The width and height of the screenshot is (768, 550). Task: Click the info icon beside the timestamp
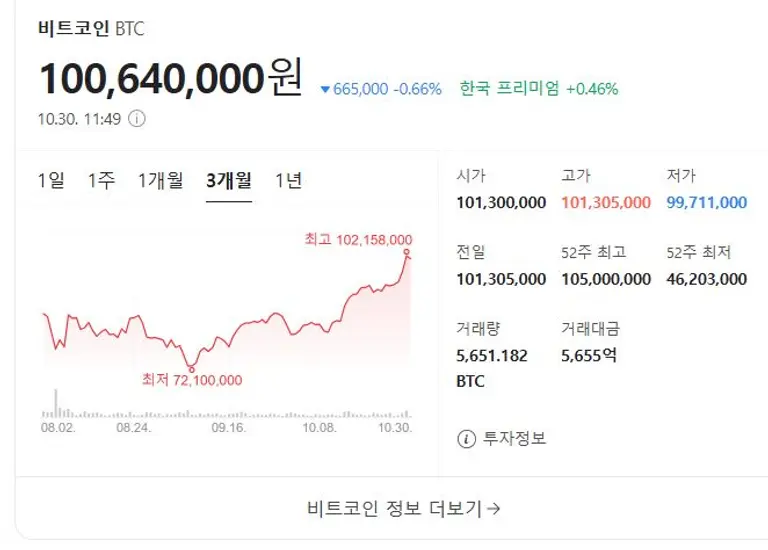coord(137,119)
